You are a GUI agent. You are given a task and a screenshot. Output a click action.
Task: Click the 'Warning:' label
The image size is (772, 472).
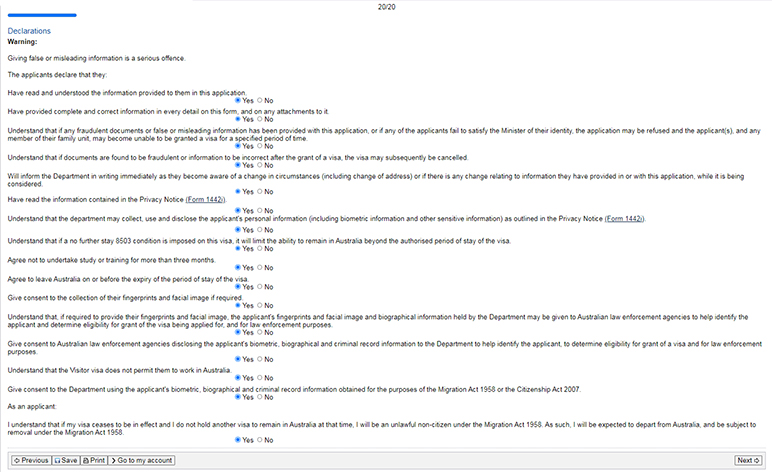[x=22, y=42]
